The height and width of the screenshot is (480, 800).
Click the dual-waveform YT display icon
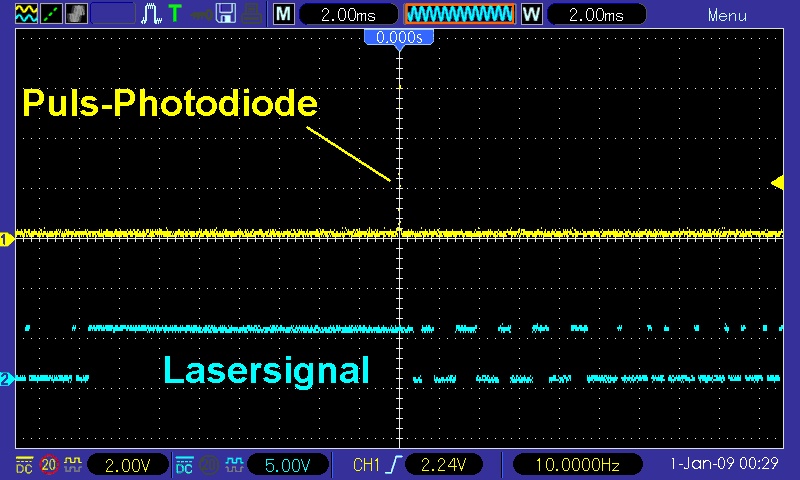click(x=27, y=14)
